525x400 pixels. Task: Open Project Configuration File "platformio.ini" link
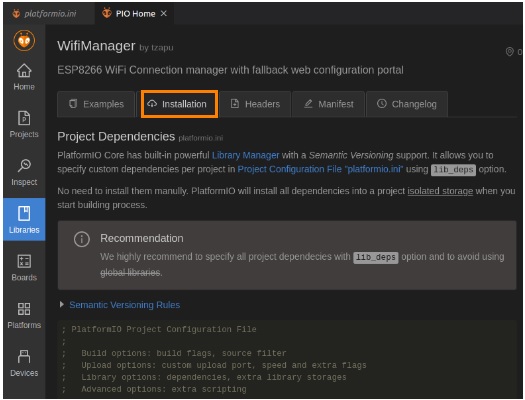tap(320, 169)
